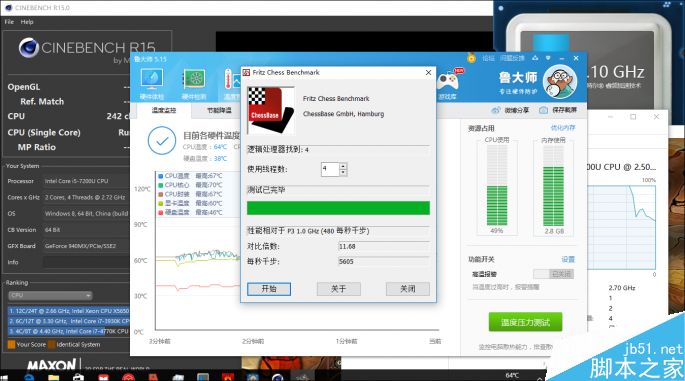Click 内存使用 meter showing 2.8 GB
This screenshot has height=381, width=685.
click(554, 186)
